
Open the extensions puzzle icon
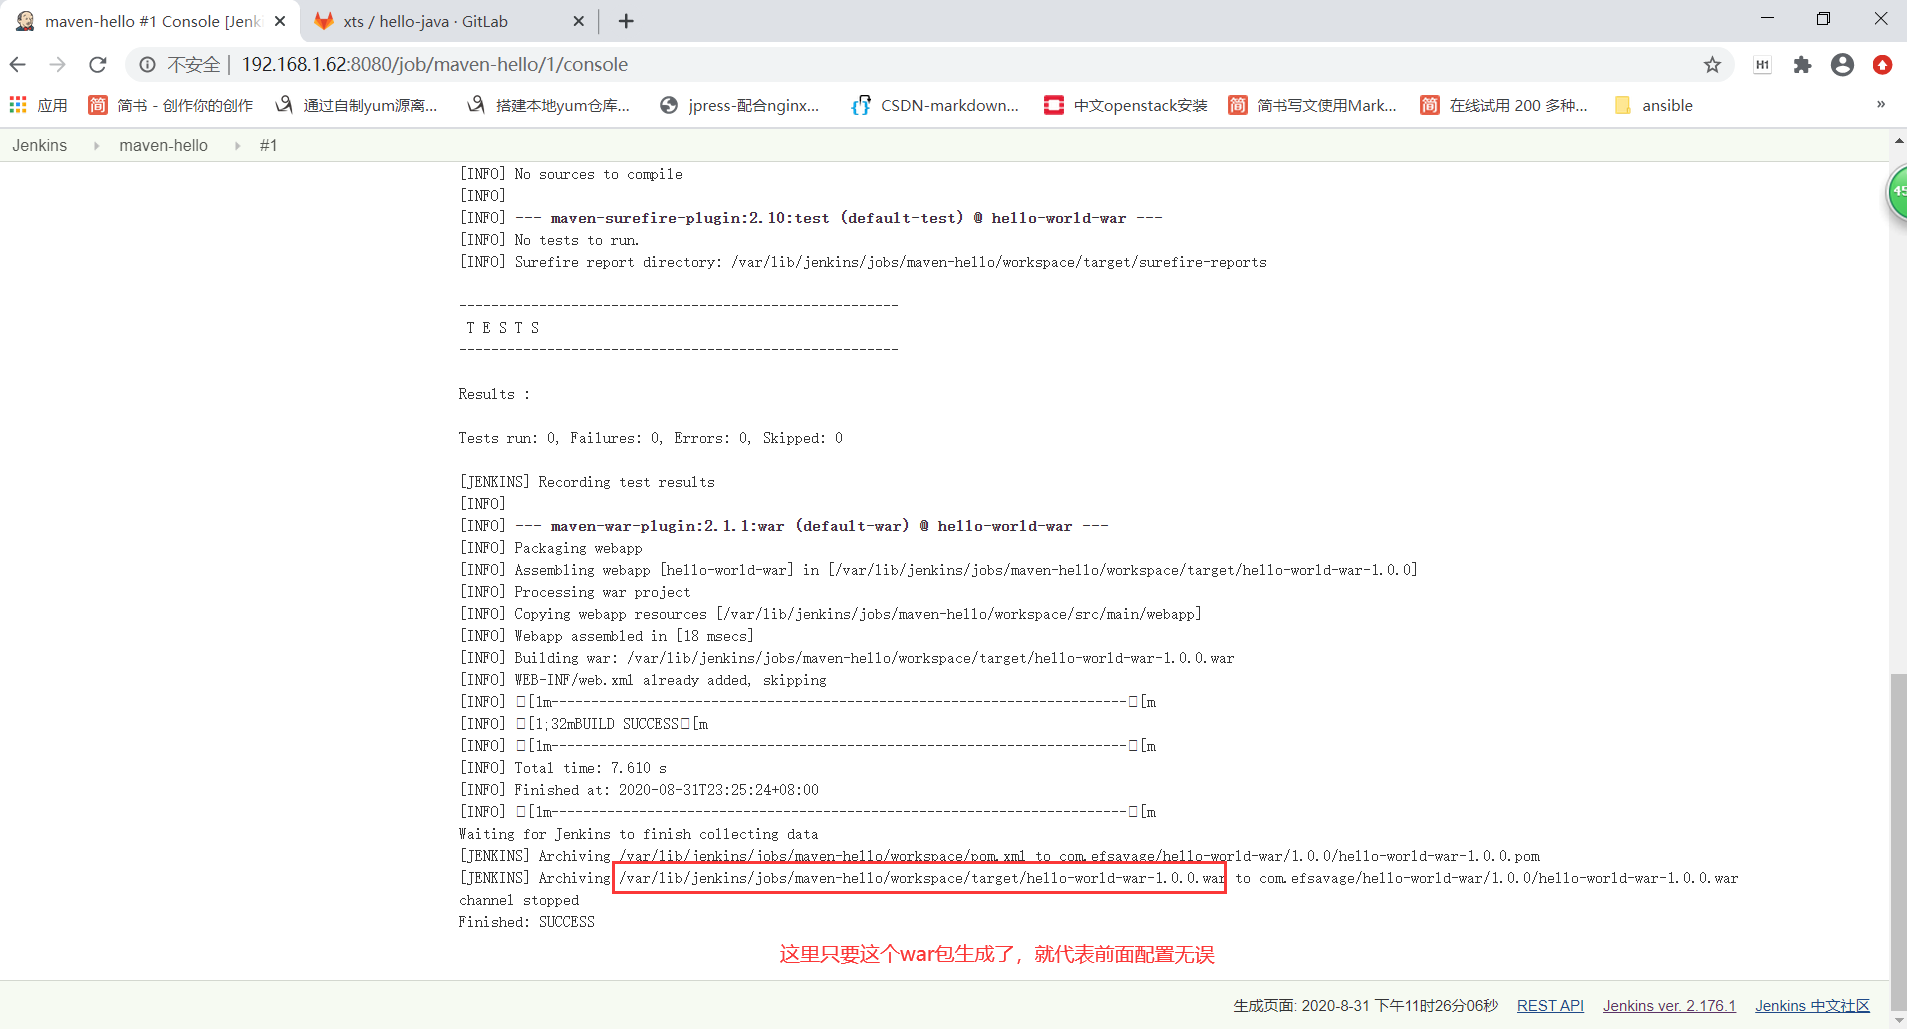coord(1802,65)
